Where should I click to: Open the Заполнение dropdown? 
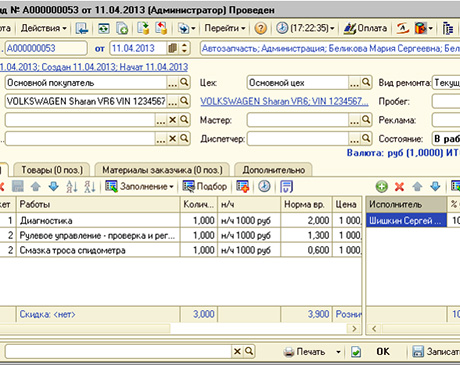click(x=140, y=187)
